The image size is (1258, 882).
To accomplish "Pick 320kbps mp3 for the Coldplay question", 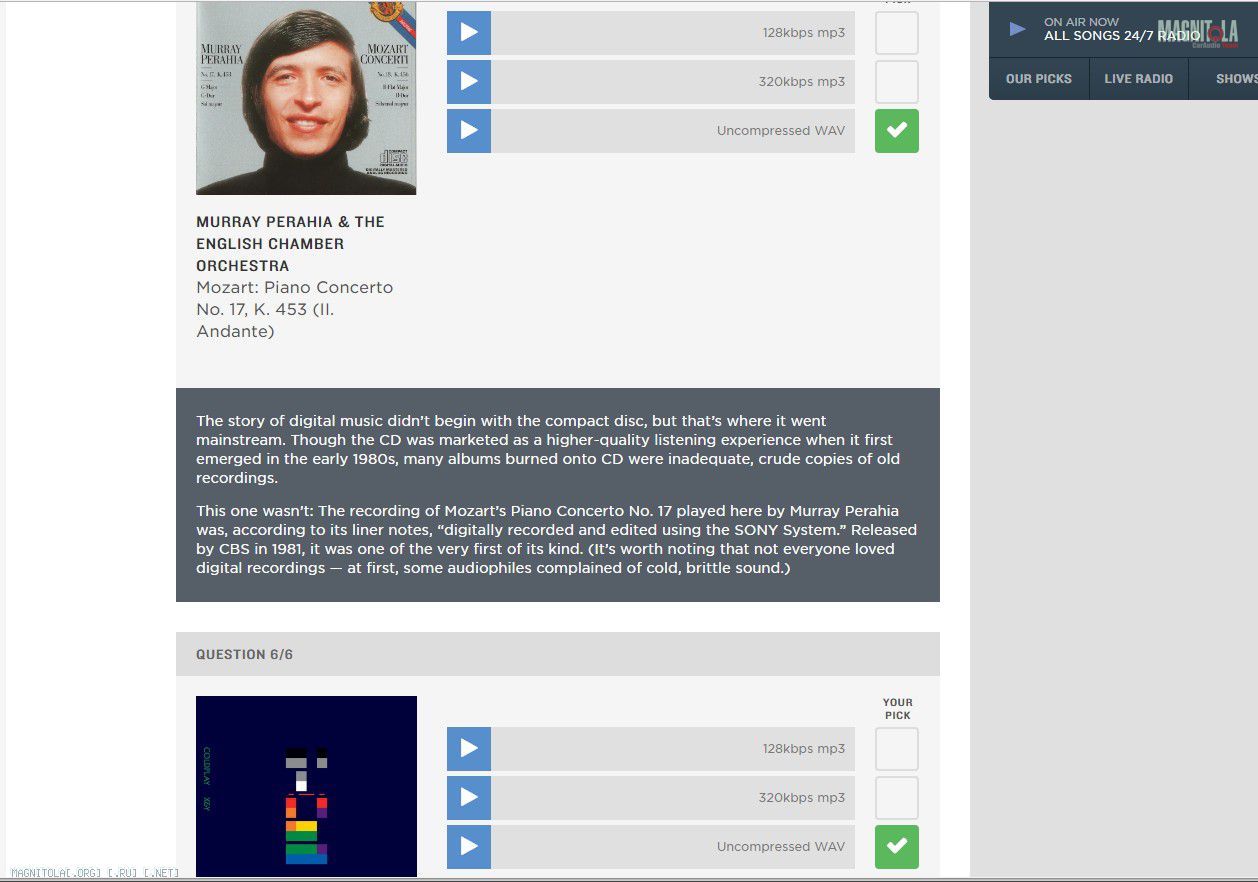I will click(x=897, y=798).
